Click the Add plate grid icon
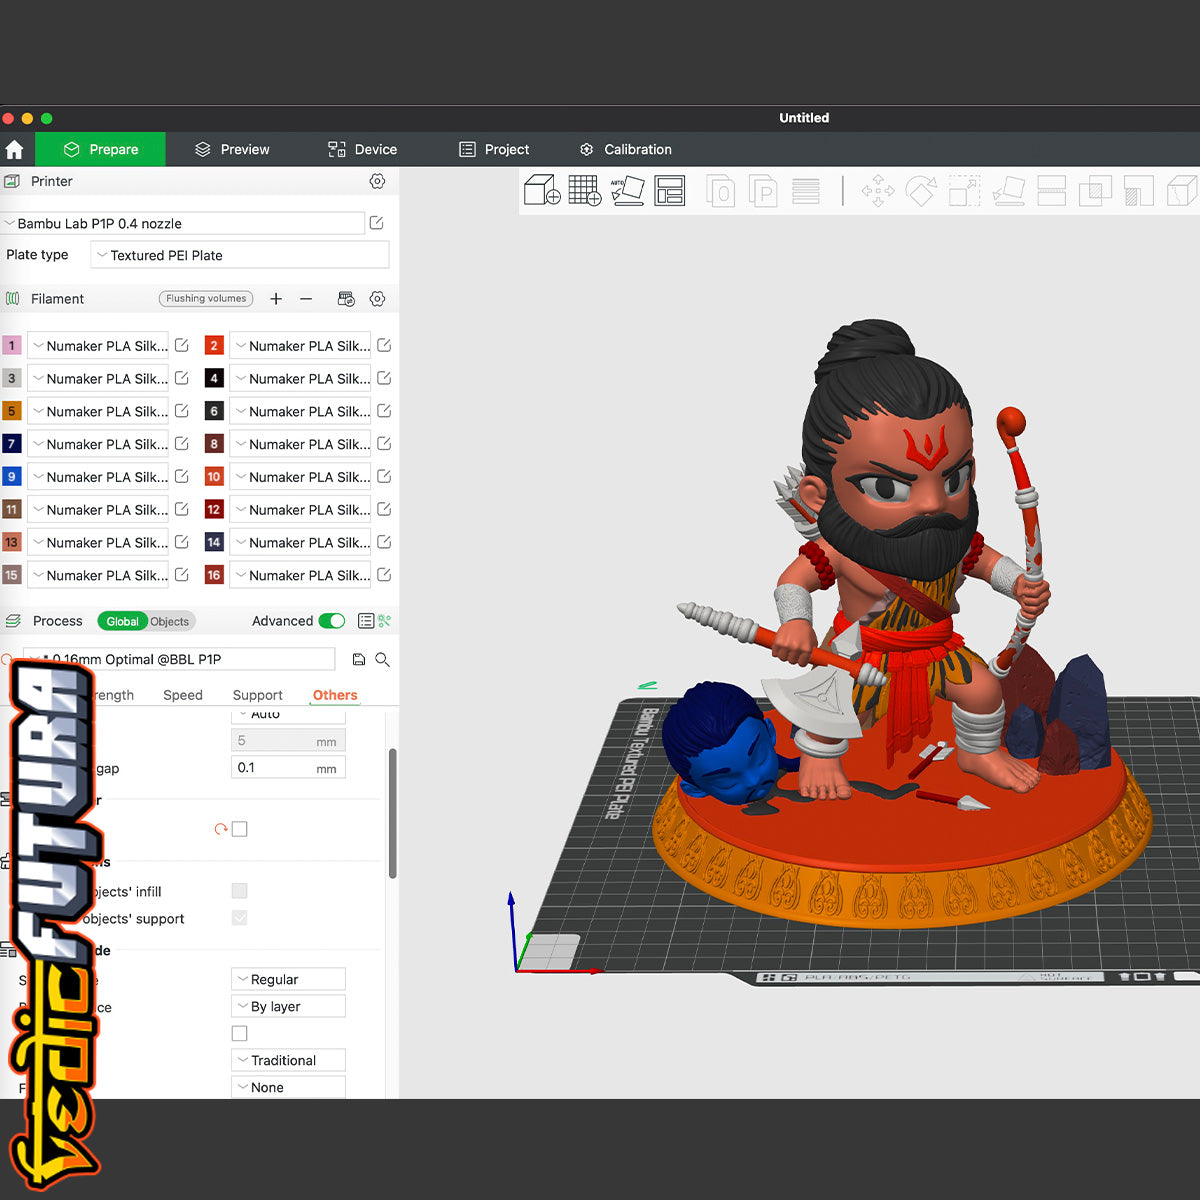 point(585,190)
